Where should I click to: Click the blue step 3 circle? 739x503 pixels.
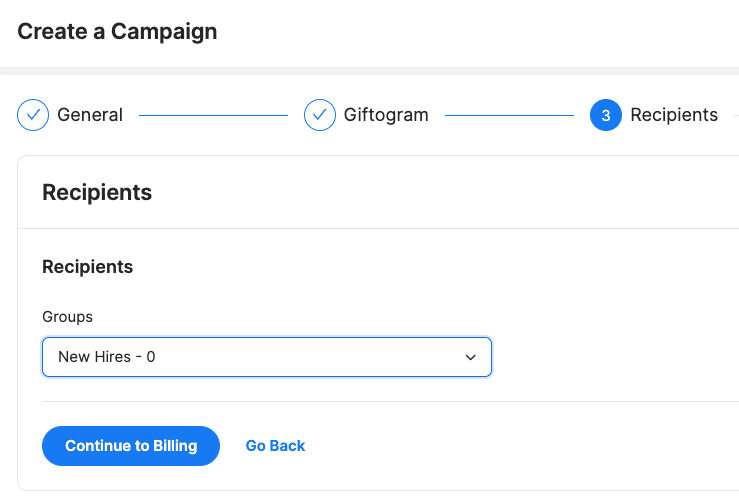point(606,115)
